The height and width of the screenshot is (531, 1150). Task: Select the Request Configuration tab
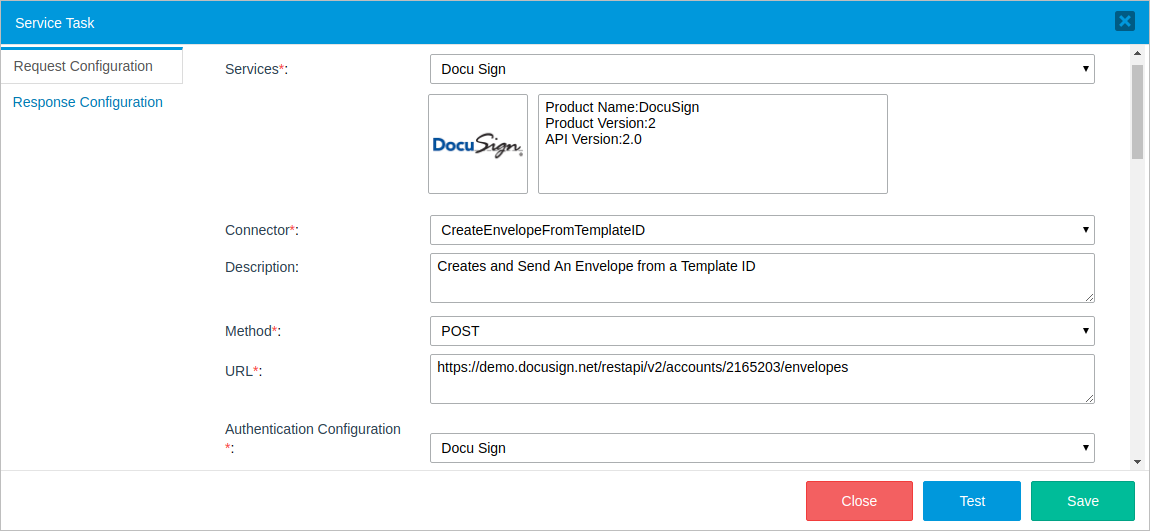(83, 66)
